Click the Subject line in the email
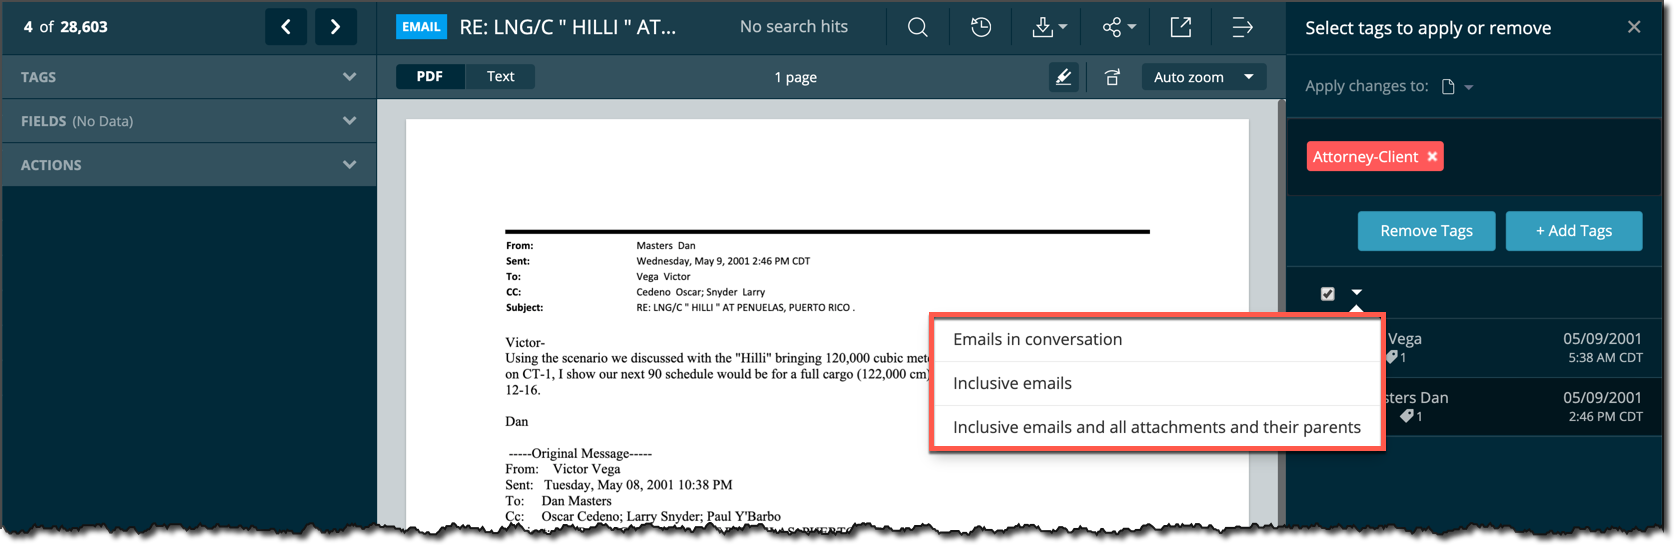 click(680, 308)
